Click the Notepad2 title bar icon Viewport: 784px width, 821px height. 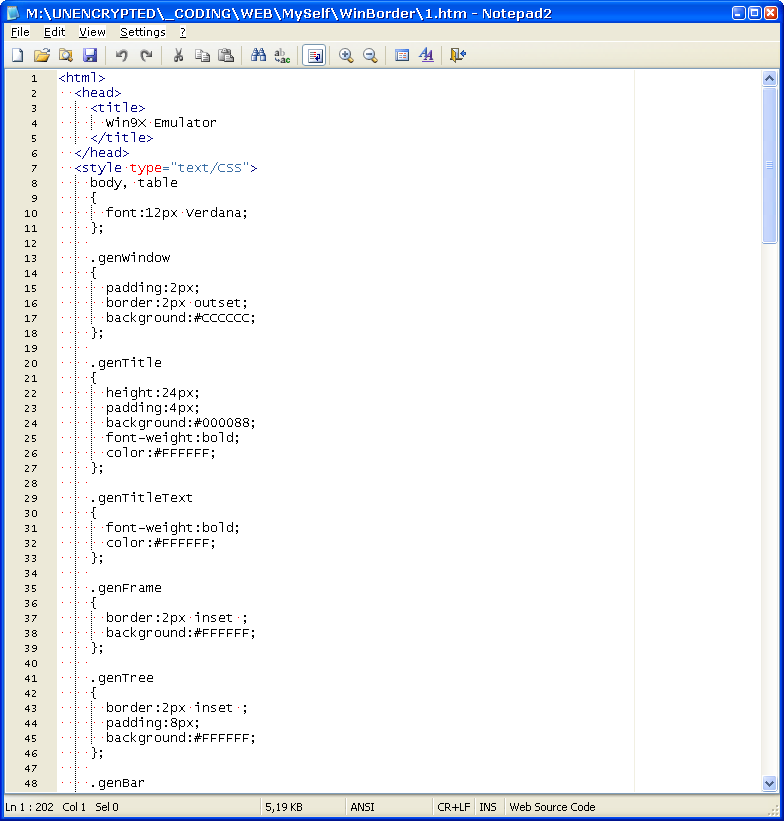coord(13,13)
